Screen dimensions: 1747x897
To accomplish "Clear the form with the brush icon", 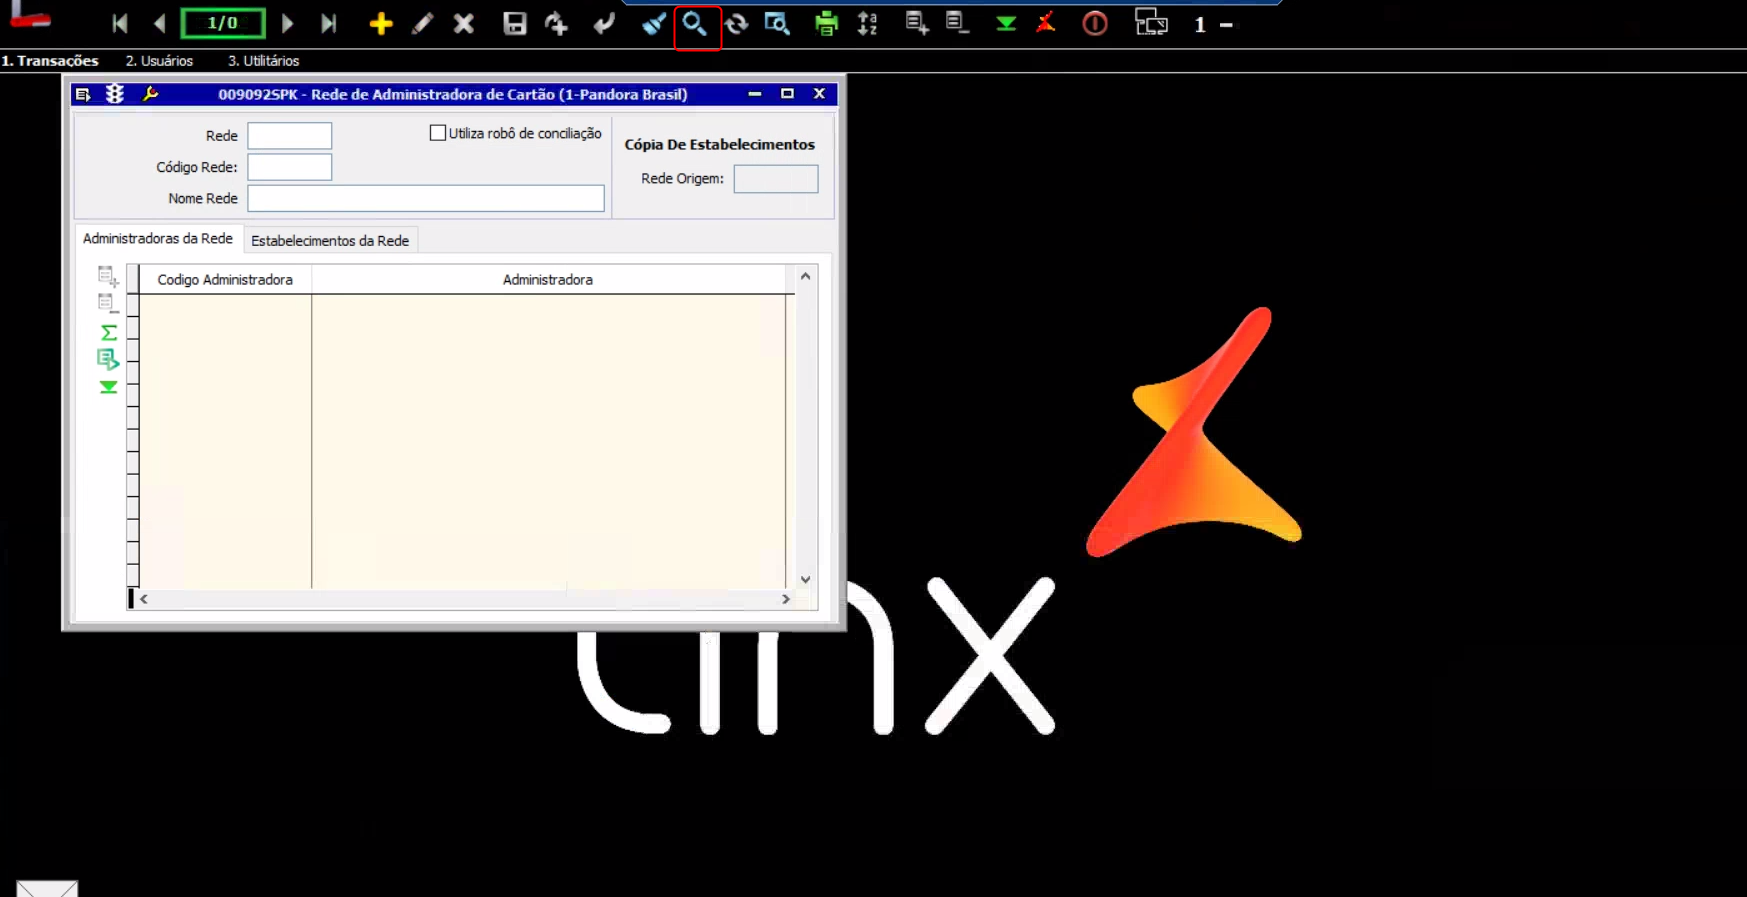I will [x=654, y=23].
